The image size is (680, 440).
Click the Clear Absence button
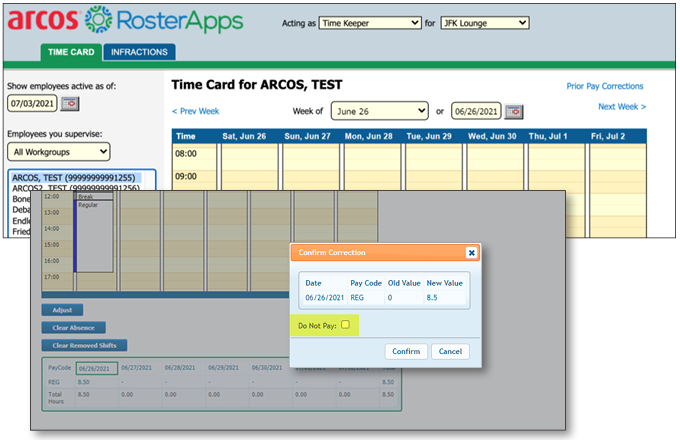(73, 327)
